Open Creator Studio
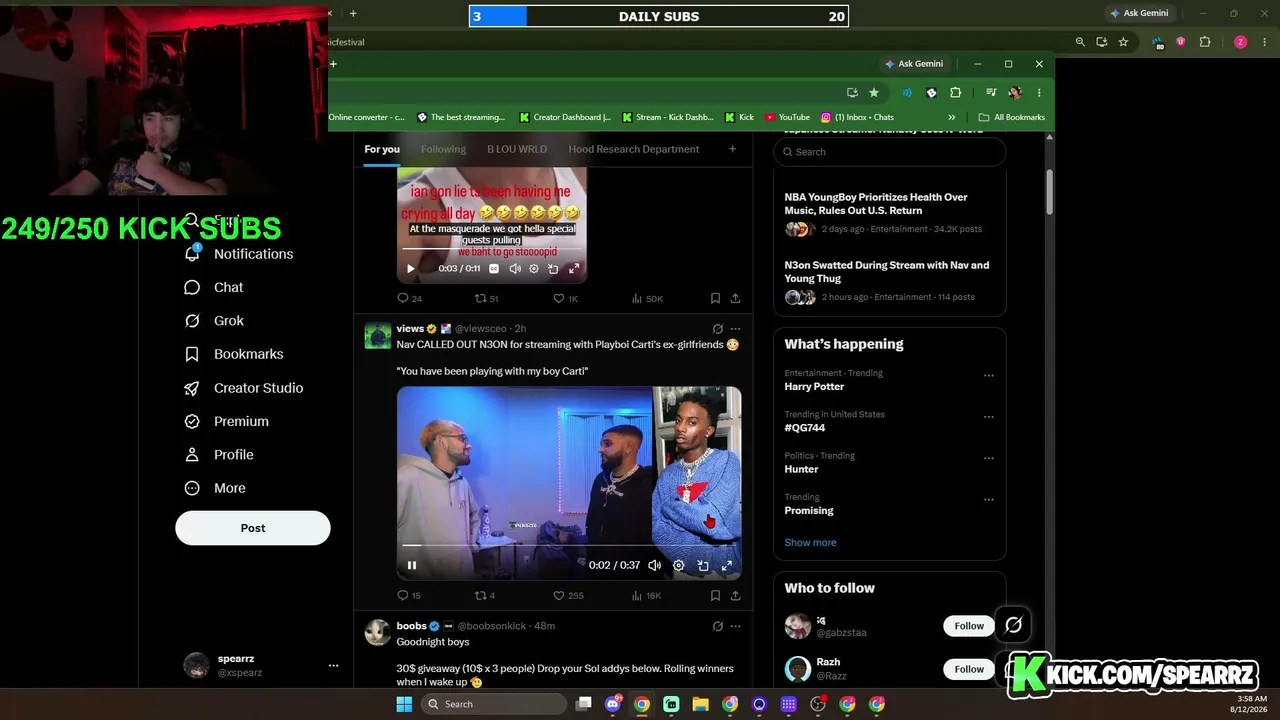The height and width of the screenshot is (720, 1280). (x=244, y=388)
